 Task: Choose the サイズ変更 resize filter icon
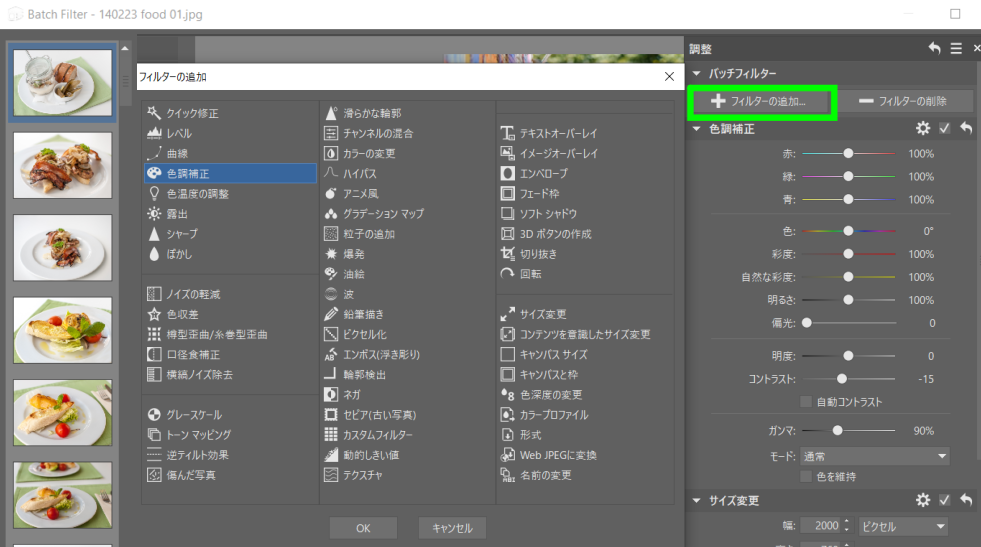(507, 314)
